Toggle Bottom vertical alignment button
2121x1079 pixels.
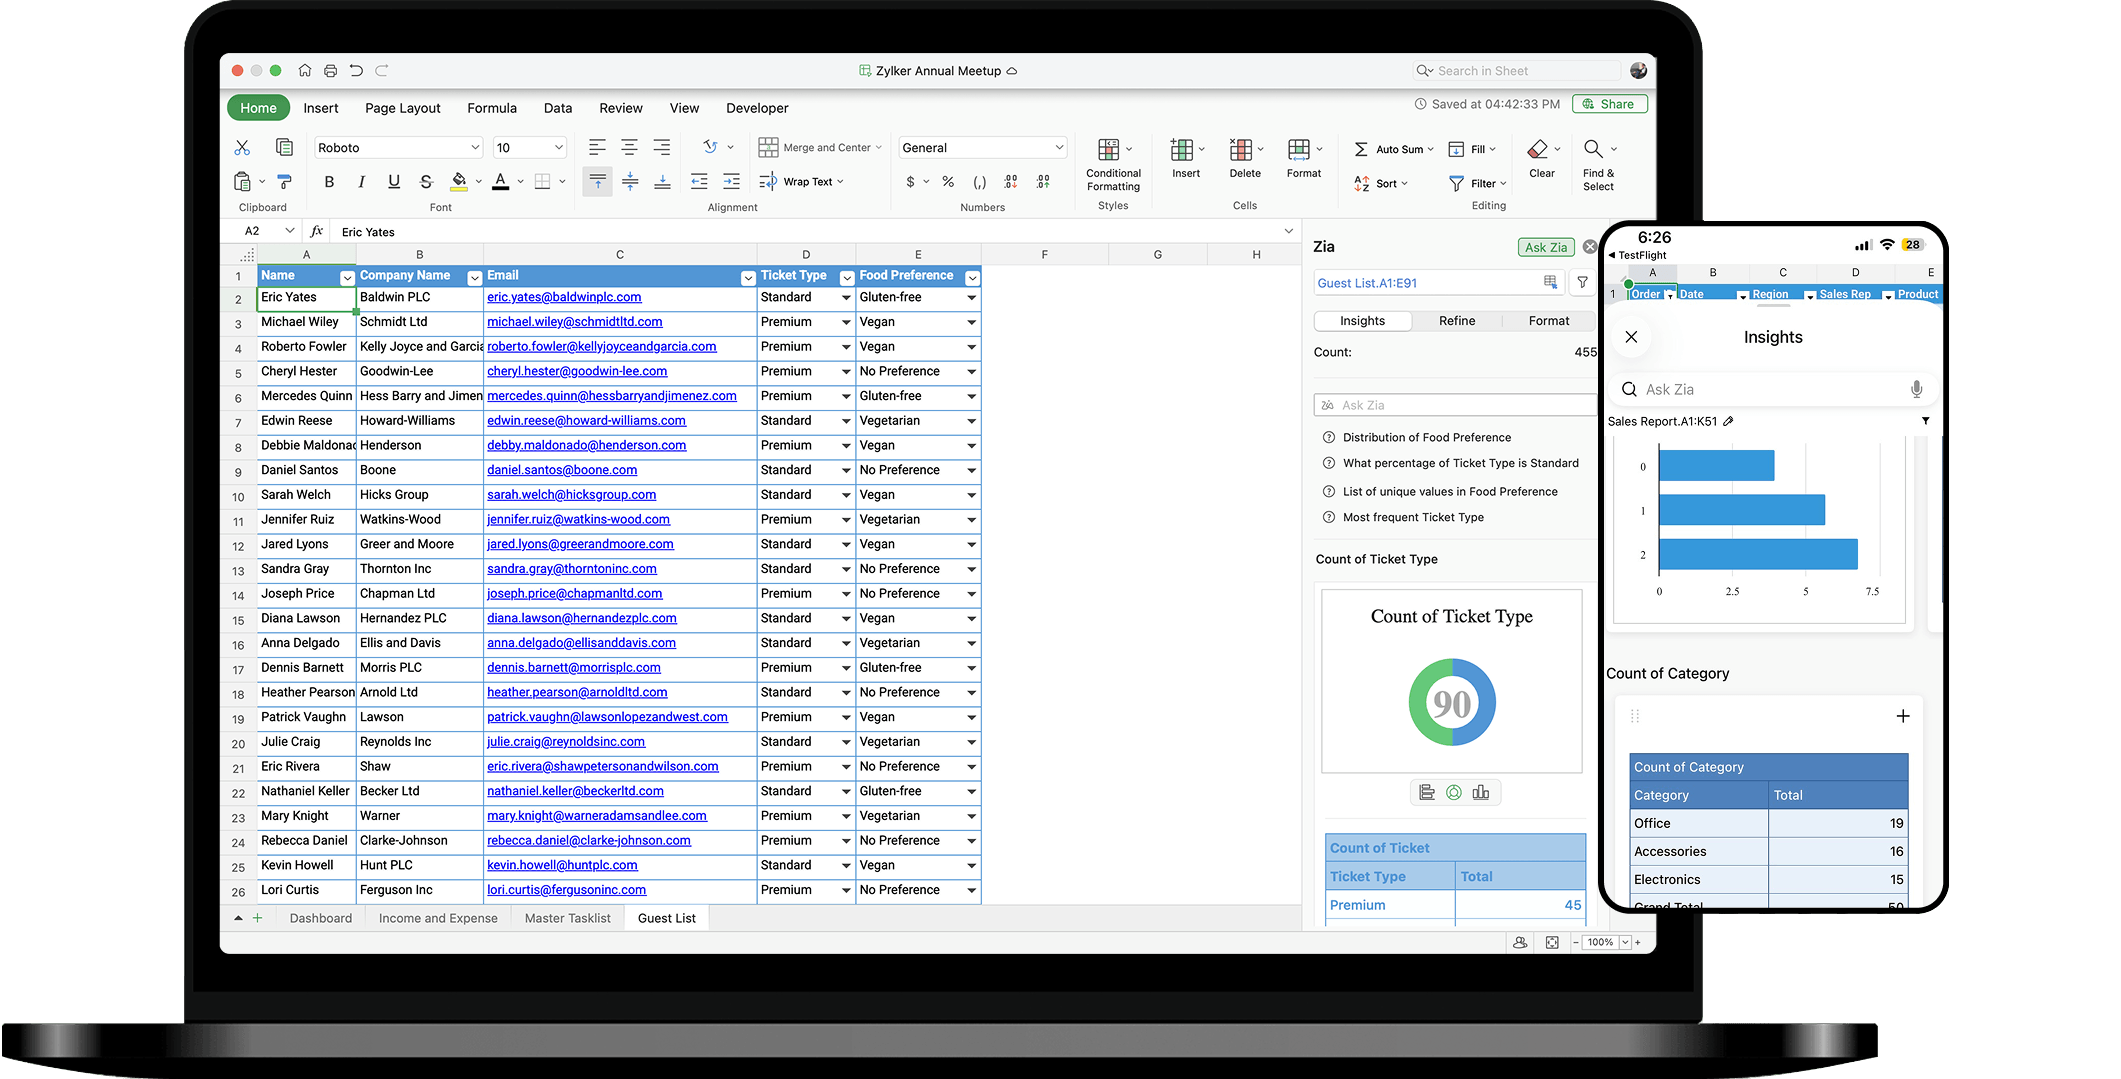tap(662, 181)
